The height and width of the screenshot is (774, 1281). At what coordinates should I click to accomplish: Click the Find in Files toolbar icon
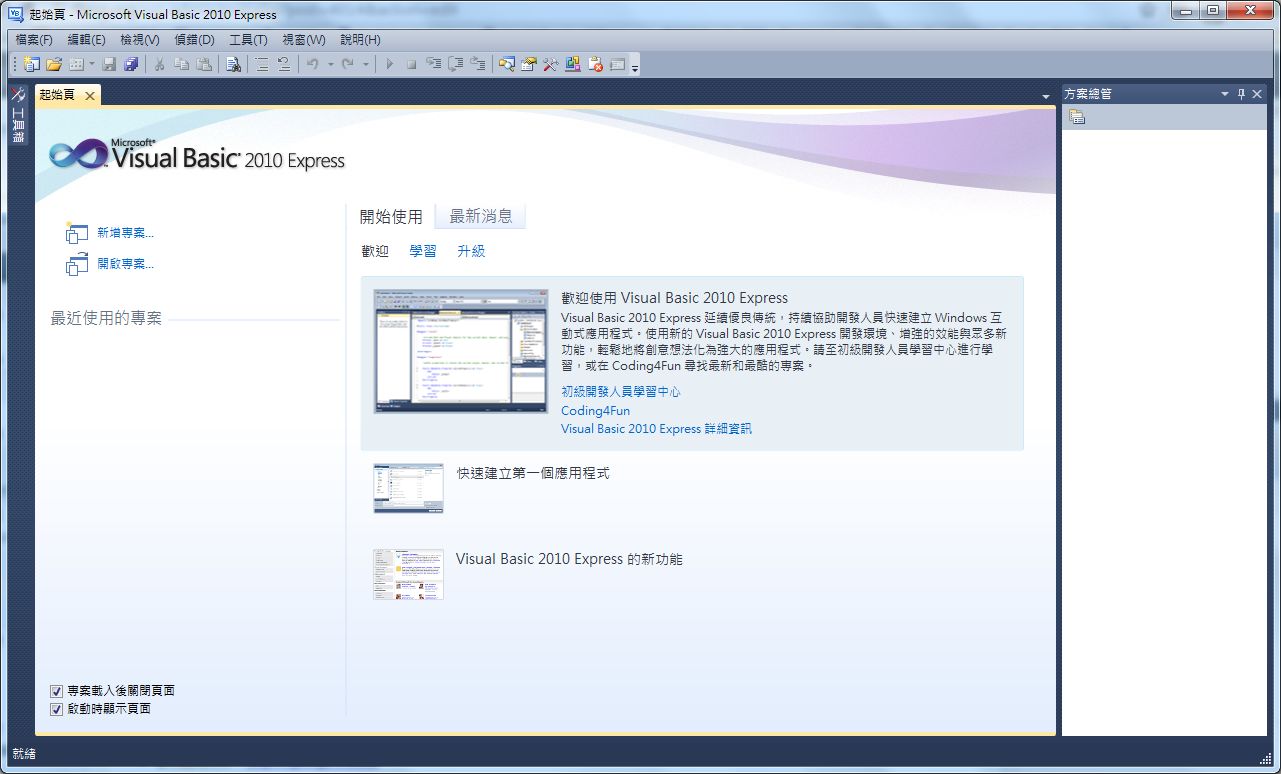[x=233, y=65]
